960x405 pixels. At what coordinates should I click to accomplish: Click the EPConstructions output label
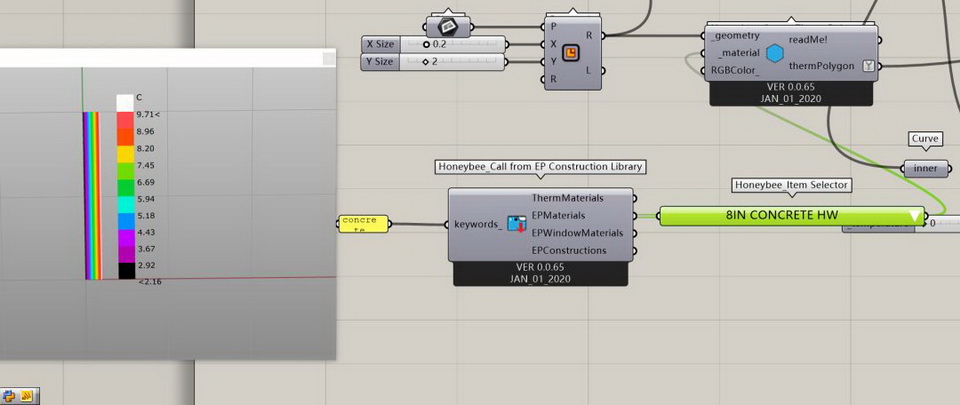tap(568, 250)
